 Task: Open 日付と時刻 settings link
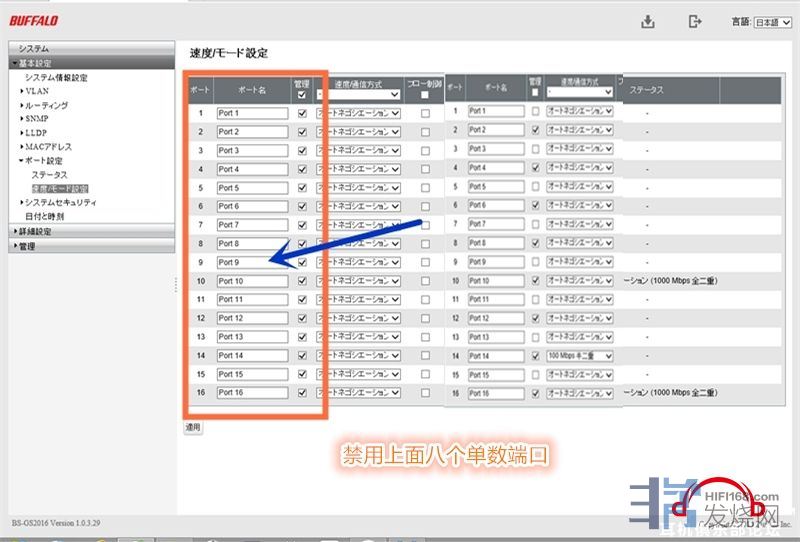(x=44, y=216)
